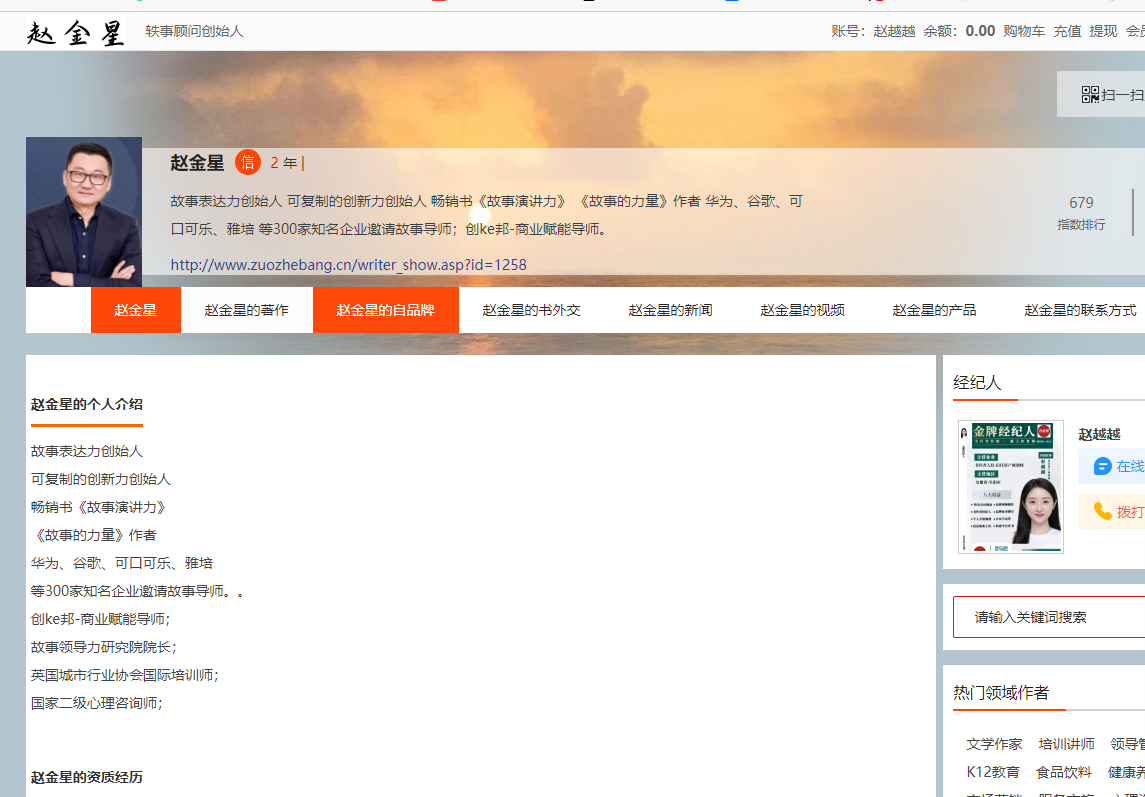Viewport: 1145px width, 797px height.
Task: View the 赵金星的视频 tab
Action: 802,310
